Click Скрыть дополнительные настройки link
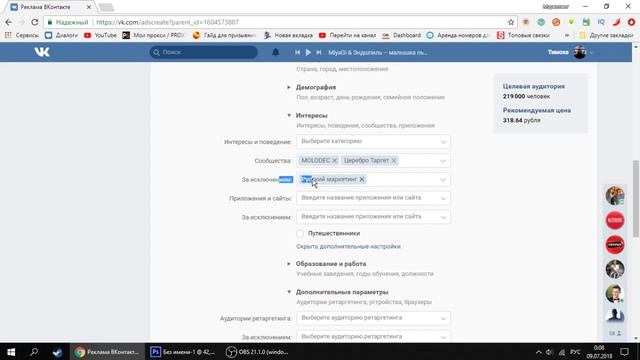This screenshot has height=360, width=640. tap(348, 247)
